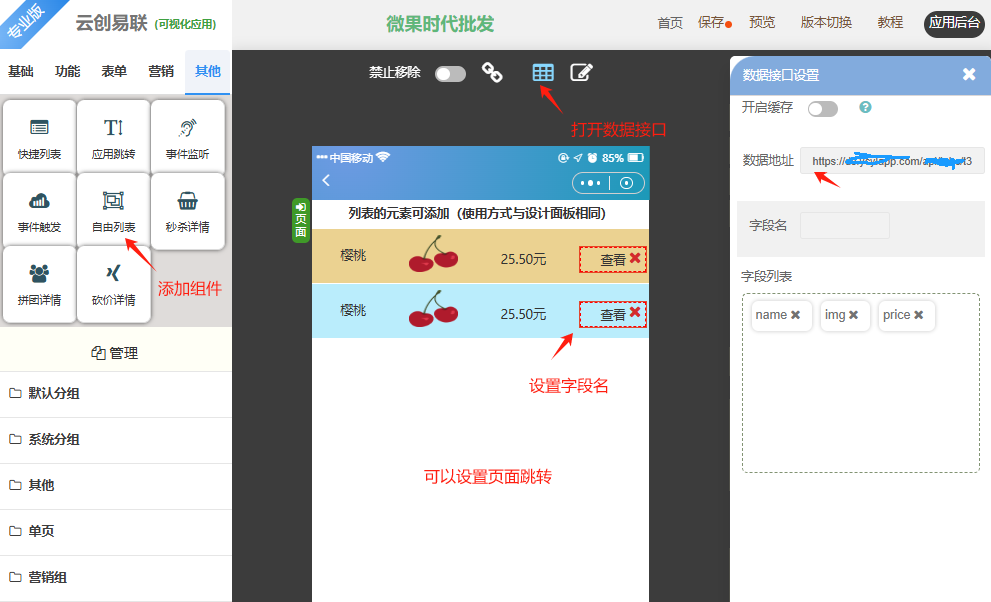
Task: Expand the 默认分组 folder
Action: point(54,393)
